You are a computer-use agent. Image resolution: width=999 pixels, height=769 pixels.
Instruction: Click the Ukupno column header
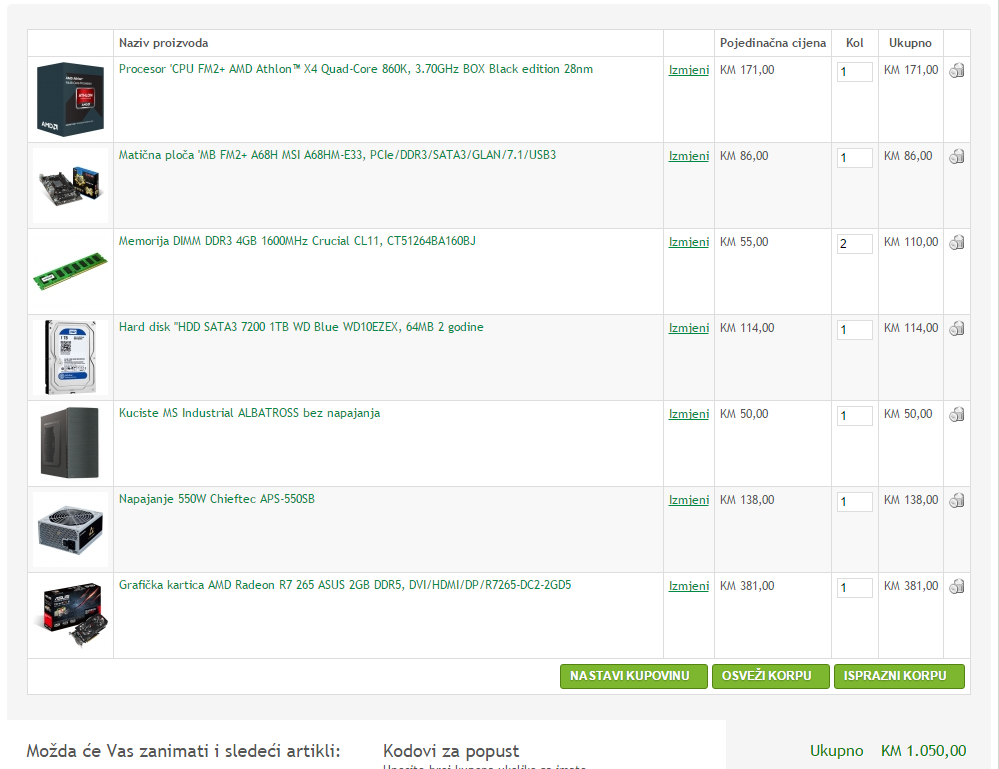pyautogui.click(x=910, y=43)
